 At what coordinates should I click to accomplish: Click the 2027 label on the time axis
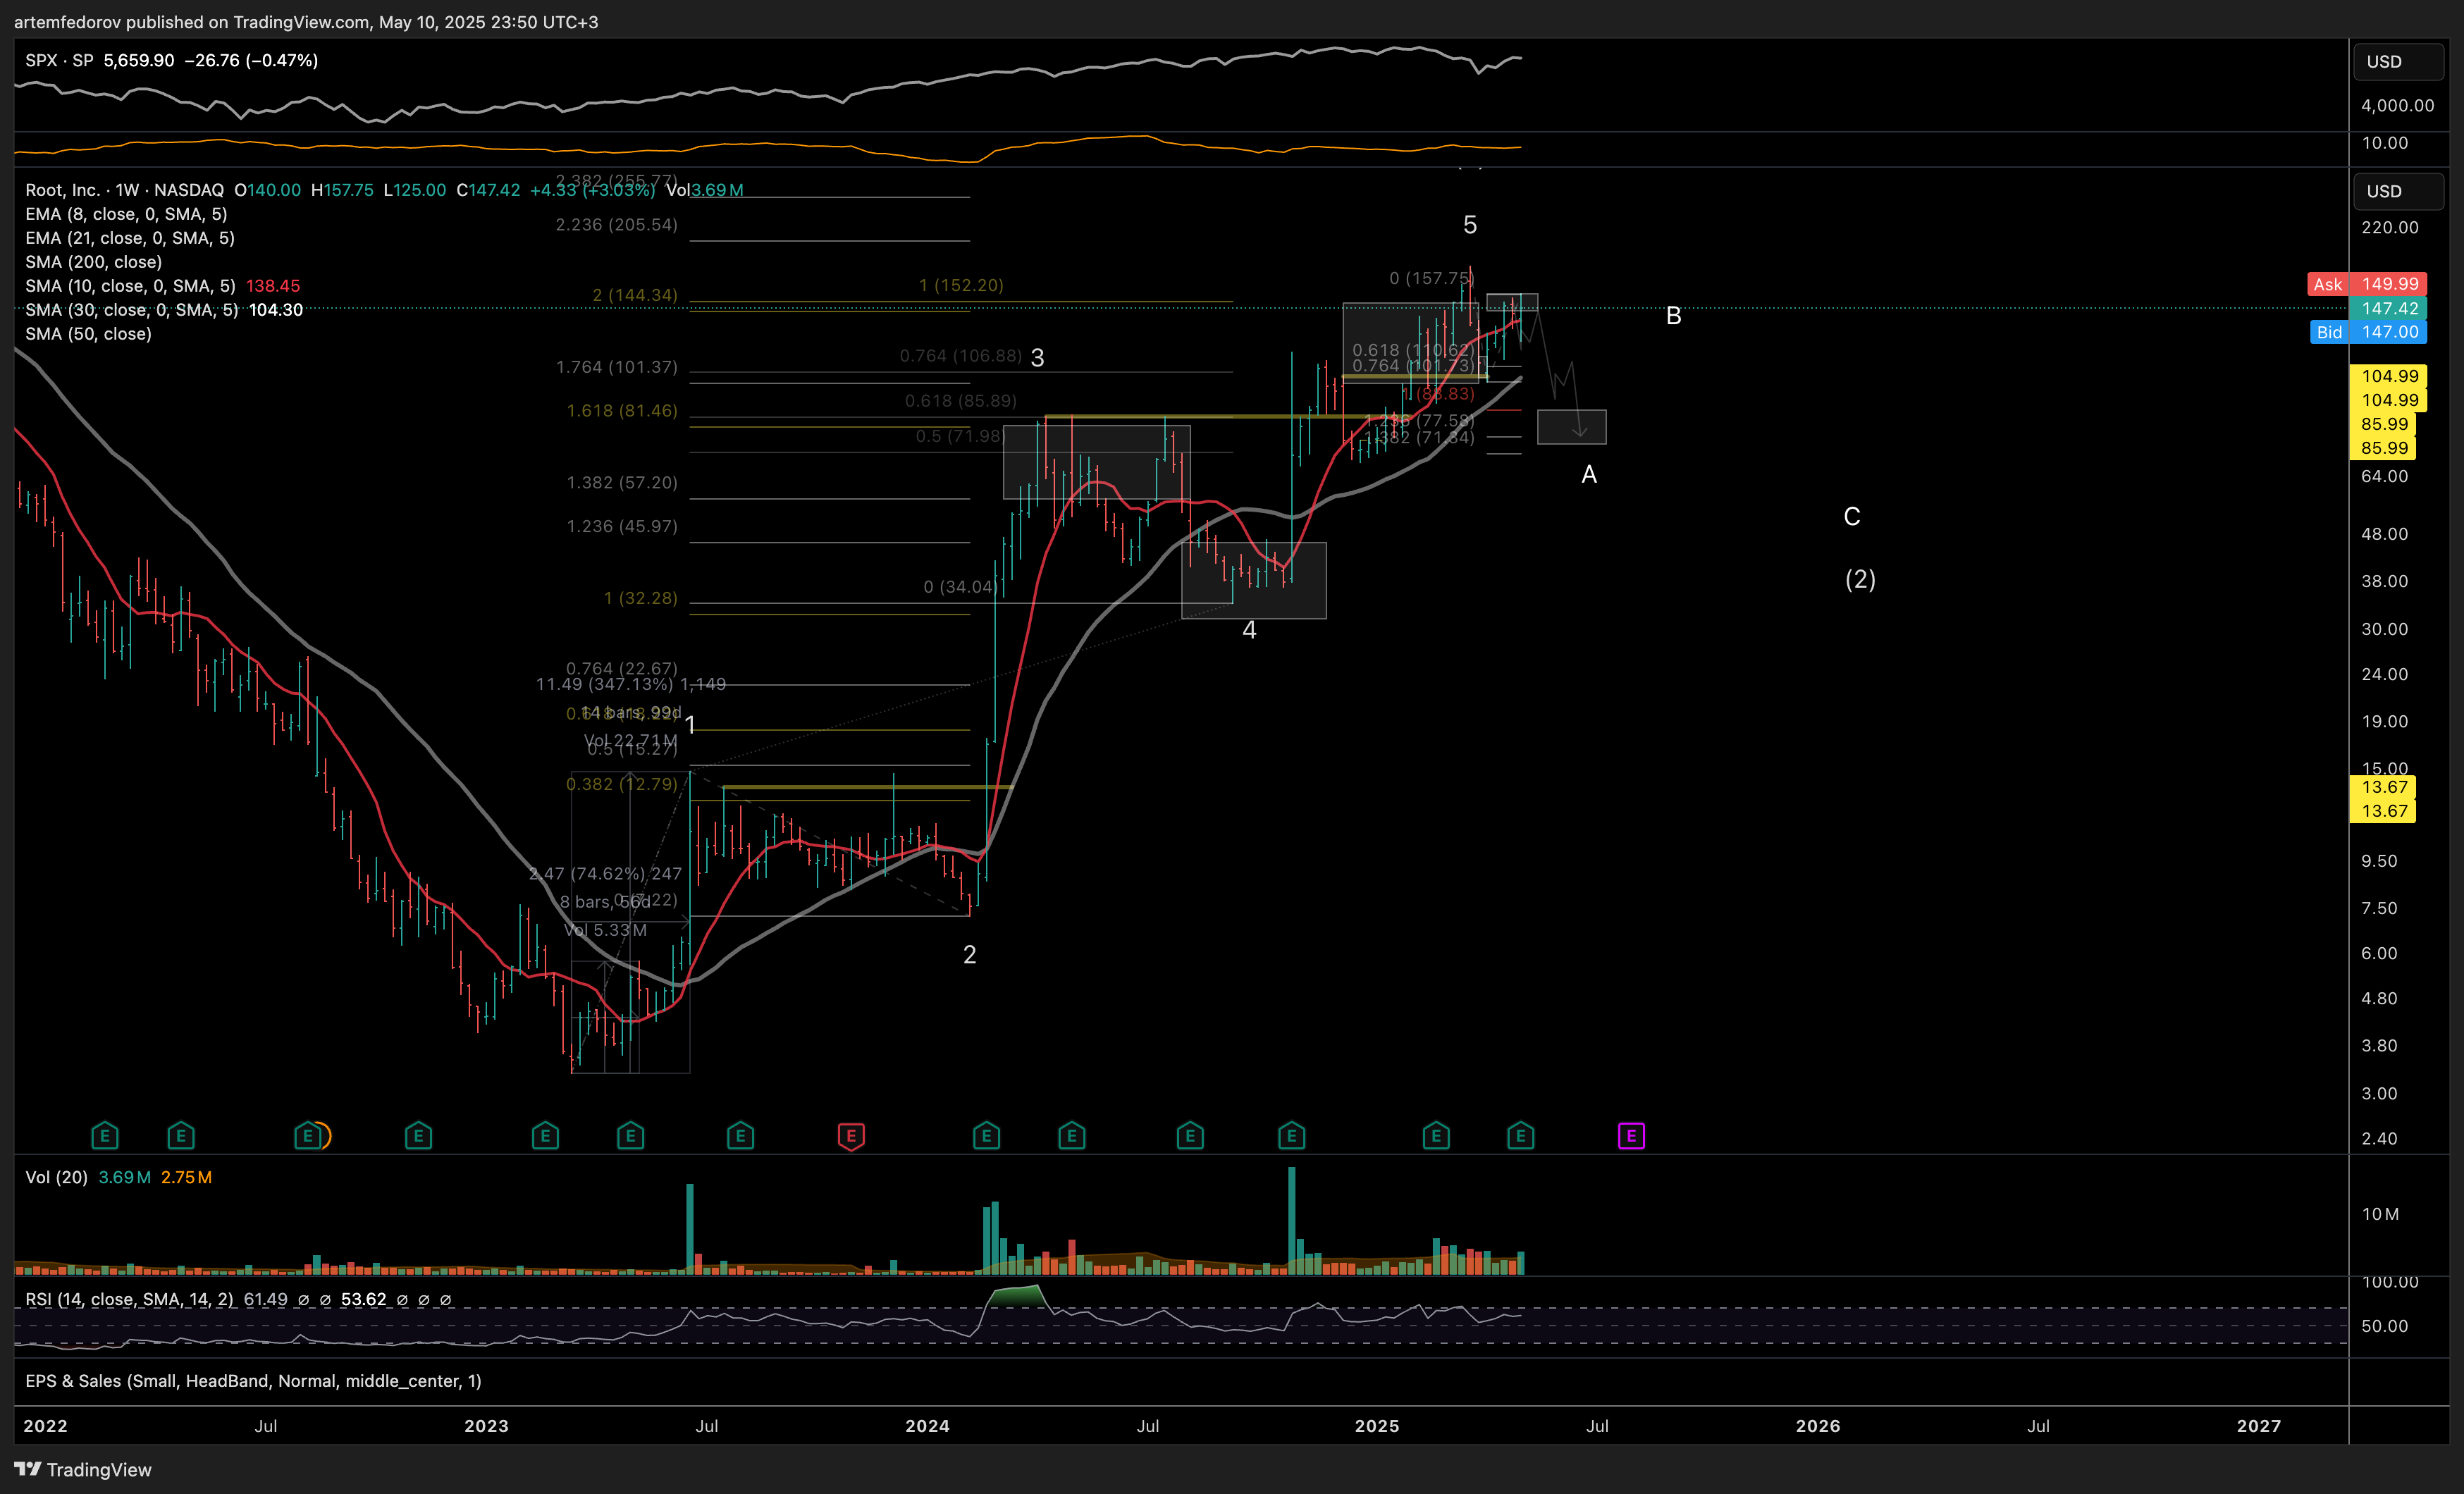(x=2259, y=1426)
